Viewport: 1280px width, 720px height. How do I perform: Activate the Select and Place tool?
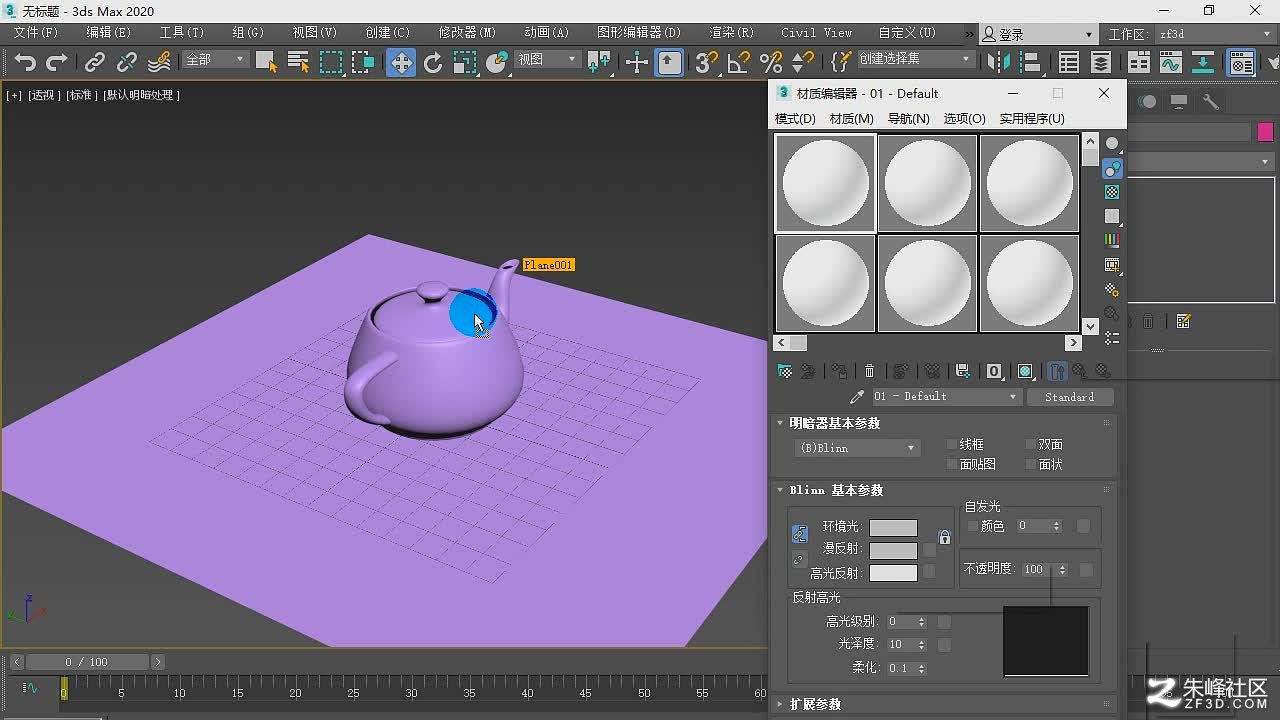coord(498,63)
